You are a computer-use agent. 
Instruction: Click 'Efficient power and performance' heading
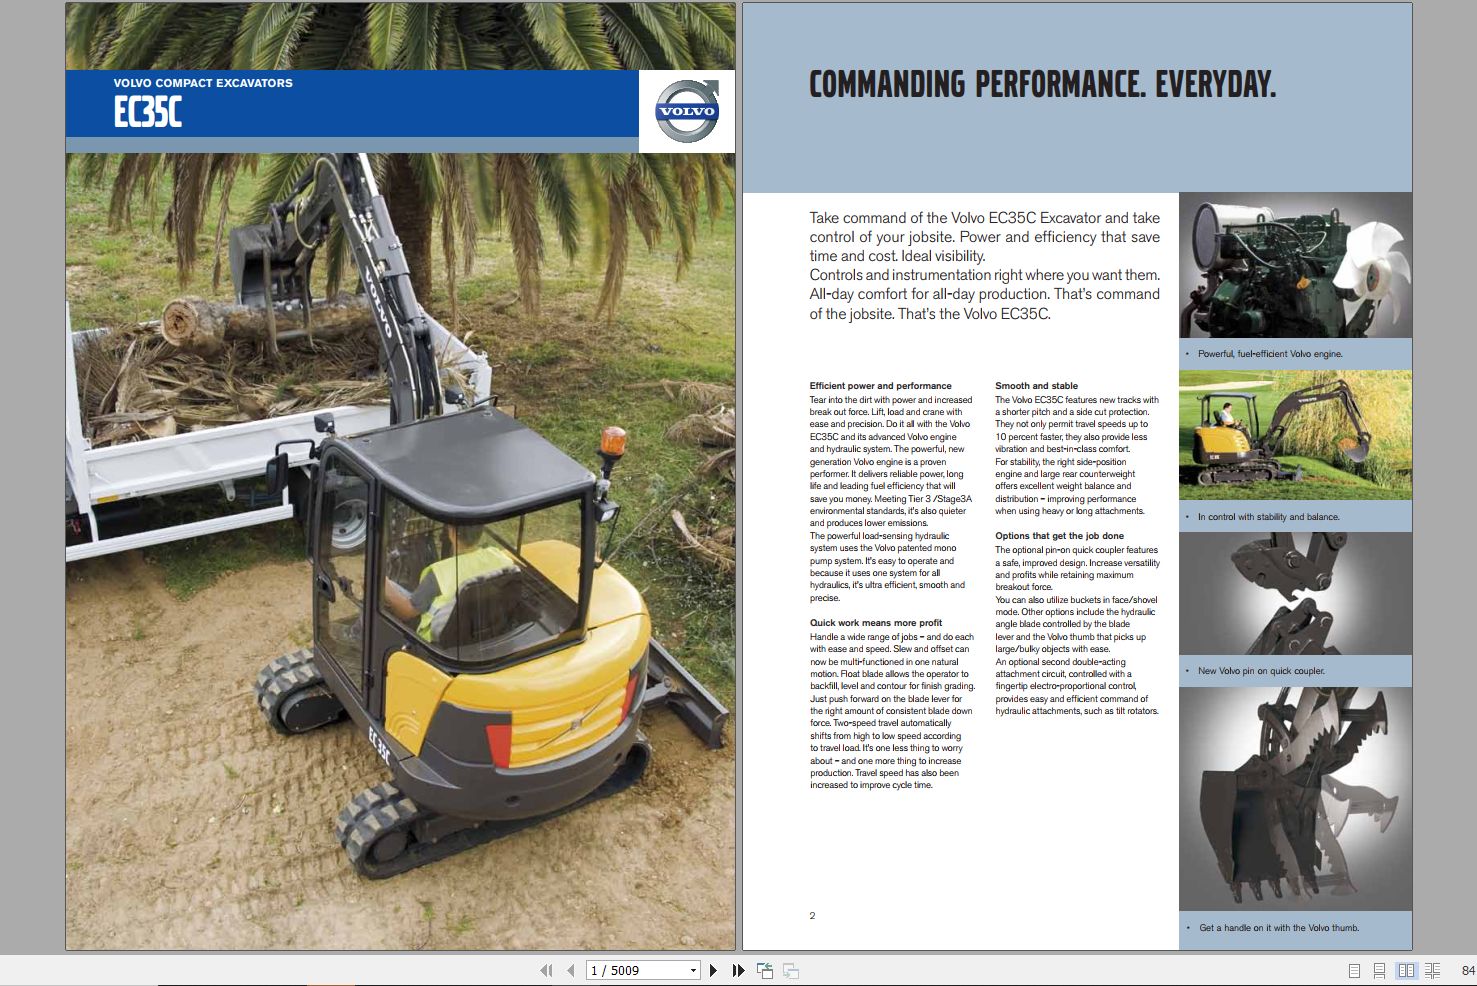(x=880, y=385)
